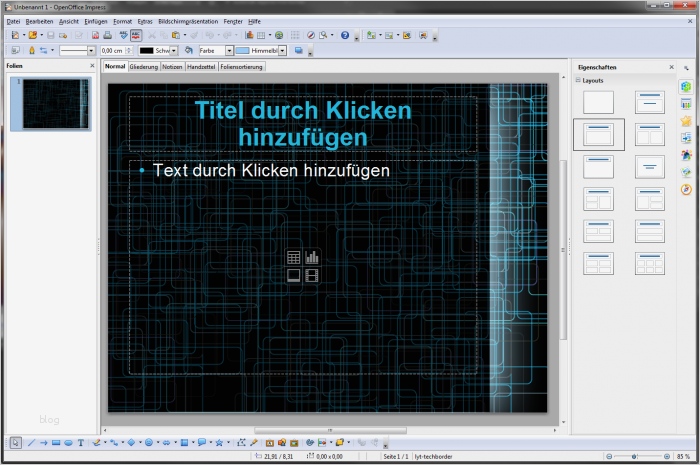The height and width of the screenshot is (465, 700).
Task: Click the chart insert icon
Action: click(249, 35)
